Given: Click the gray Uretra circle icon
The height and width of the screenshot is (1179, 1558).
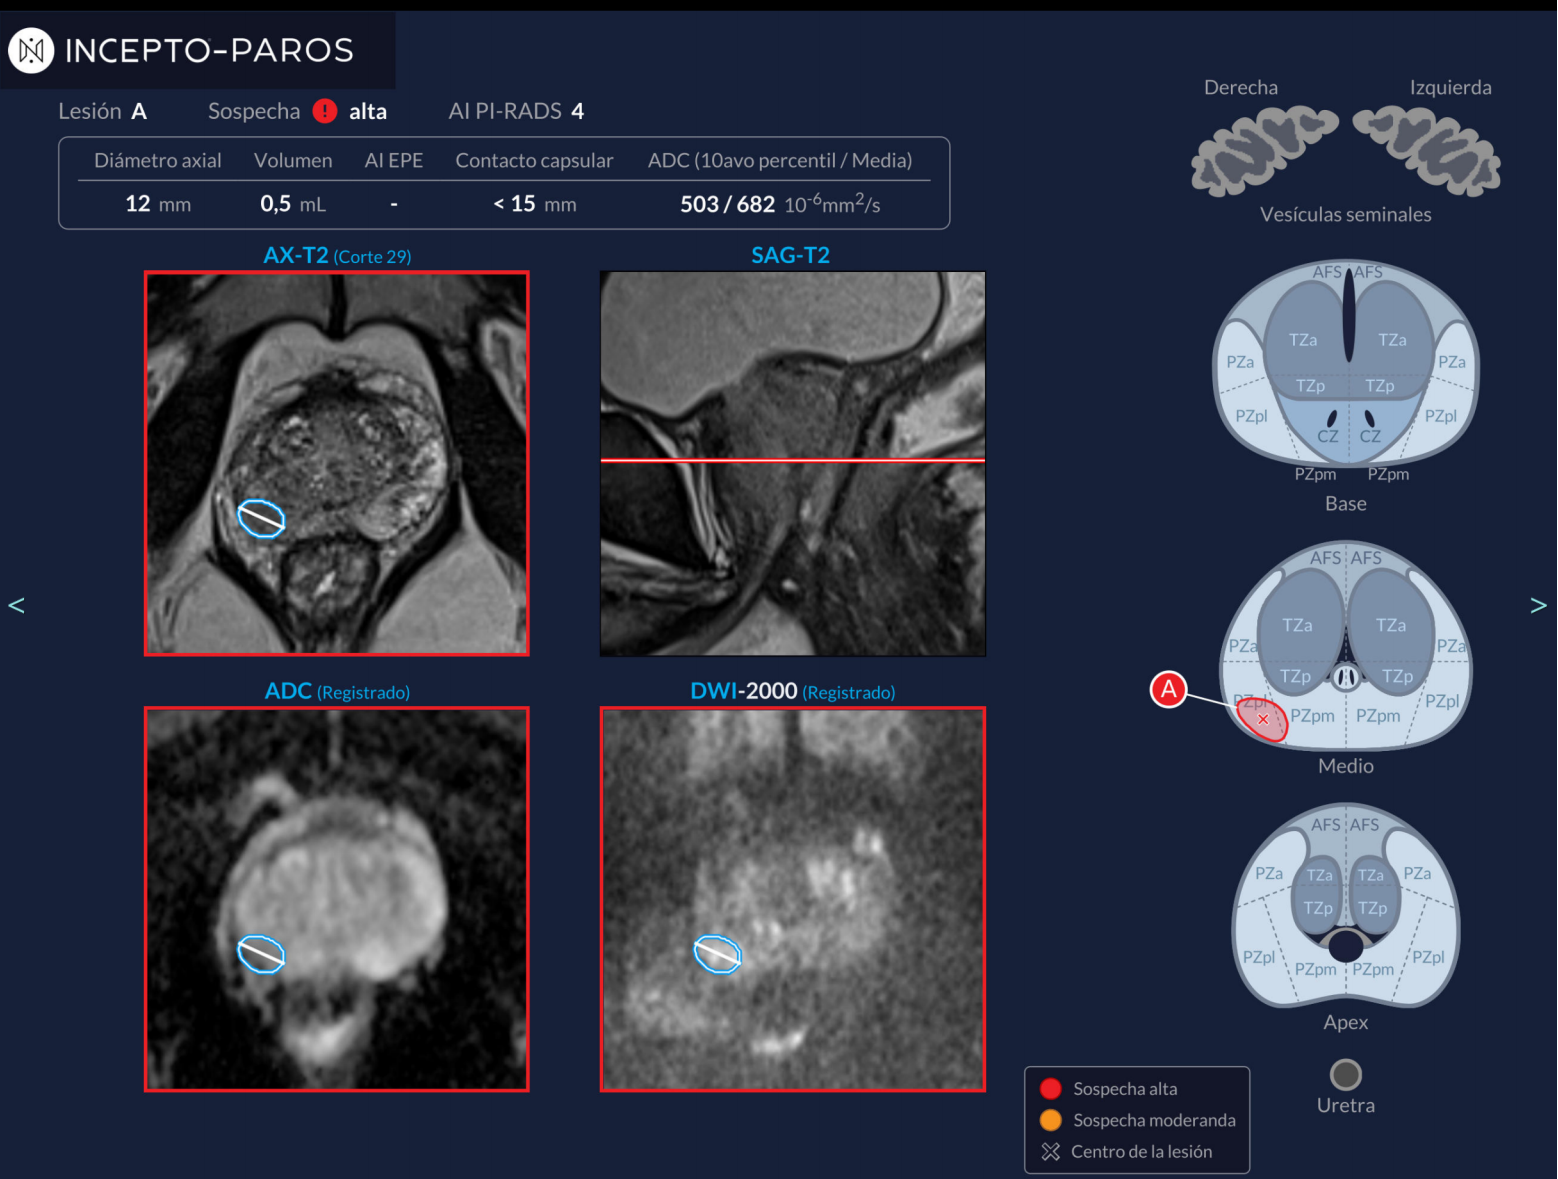Looking at the screenshot, I should (x=1345, y=1074).
